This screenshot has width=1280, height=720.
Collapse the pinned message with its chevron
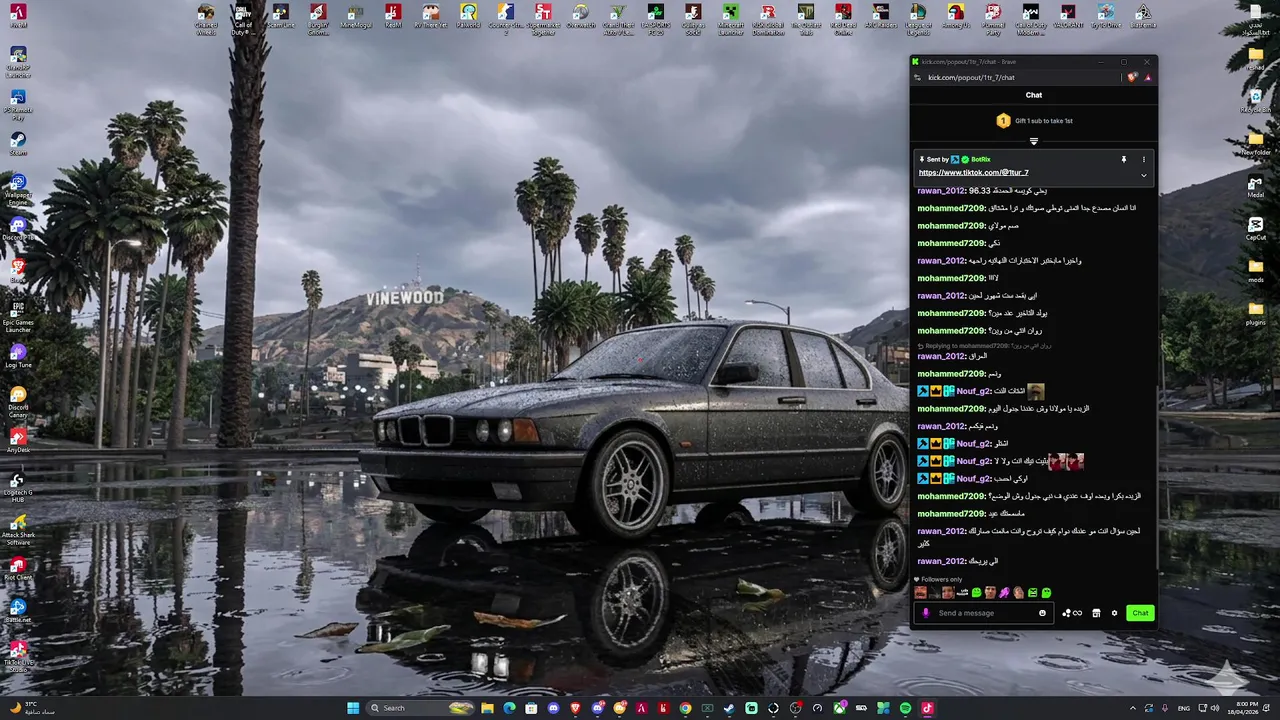coord(1143,175)
